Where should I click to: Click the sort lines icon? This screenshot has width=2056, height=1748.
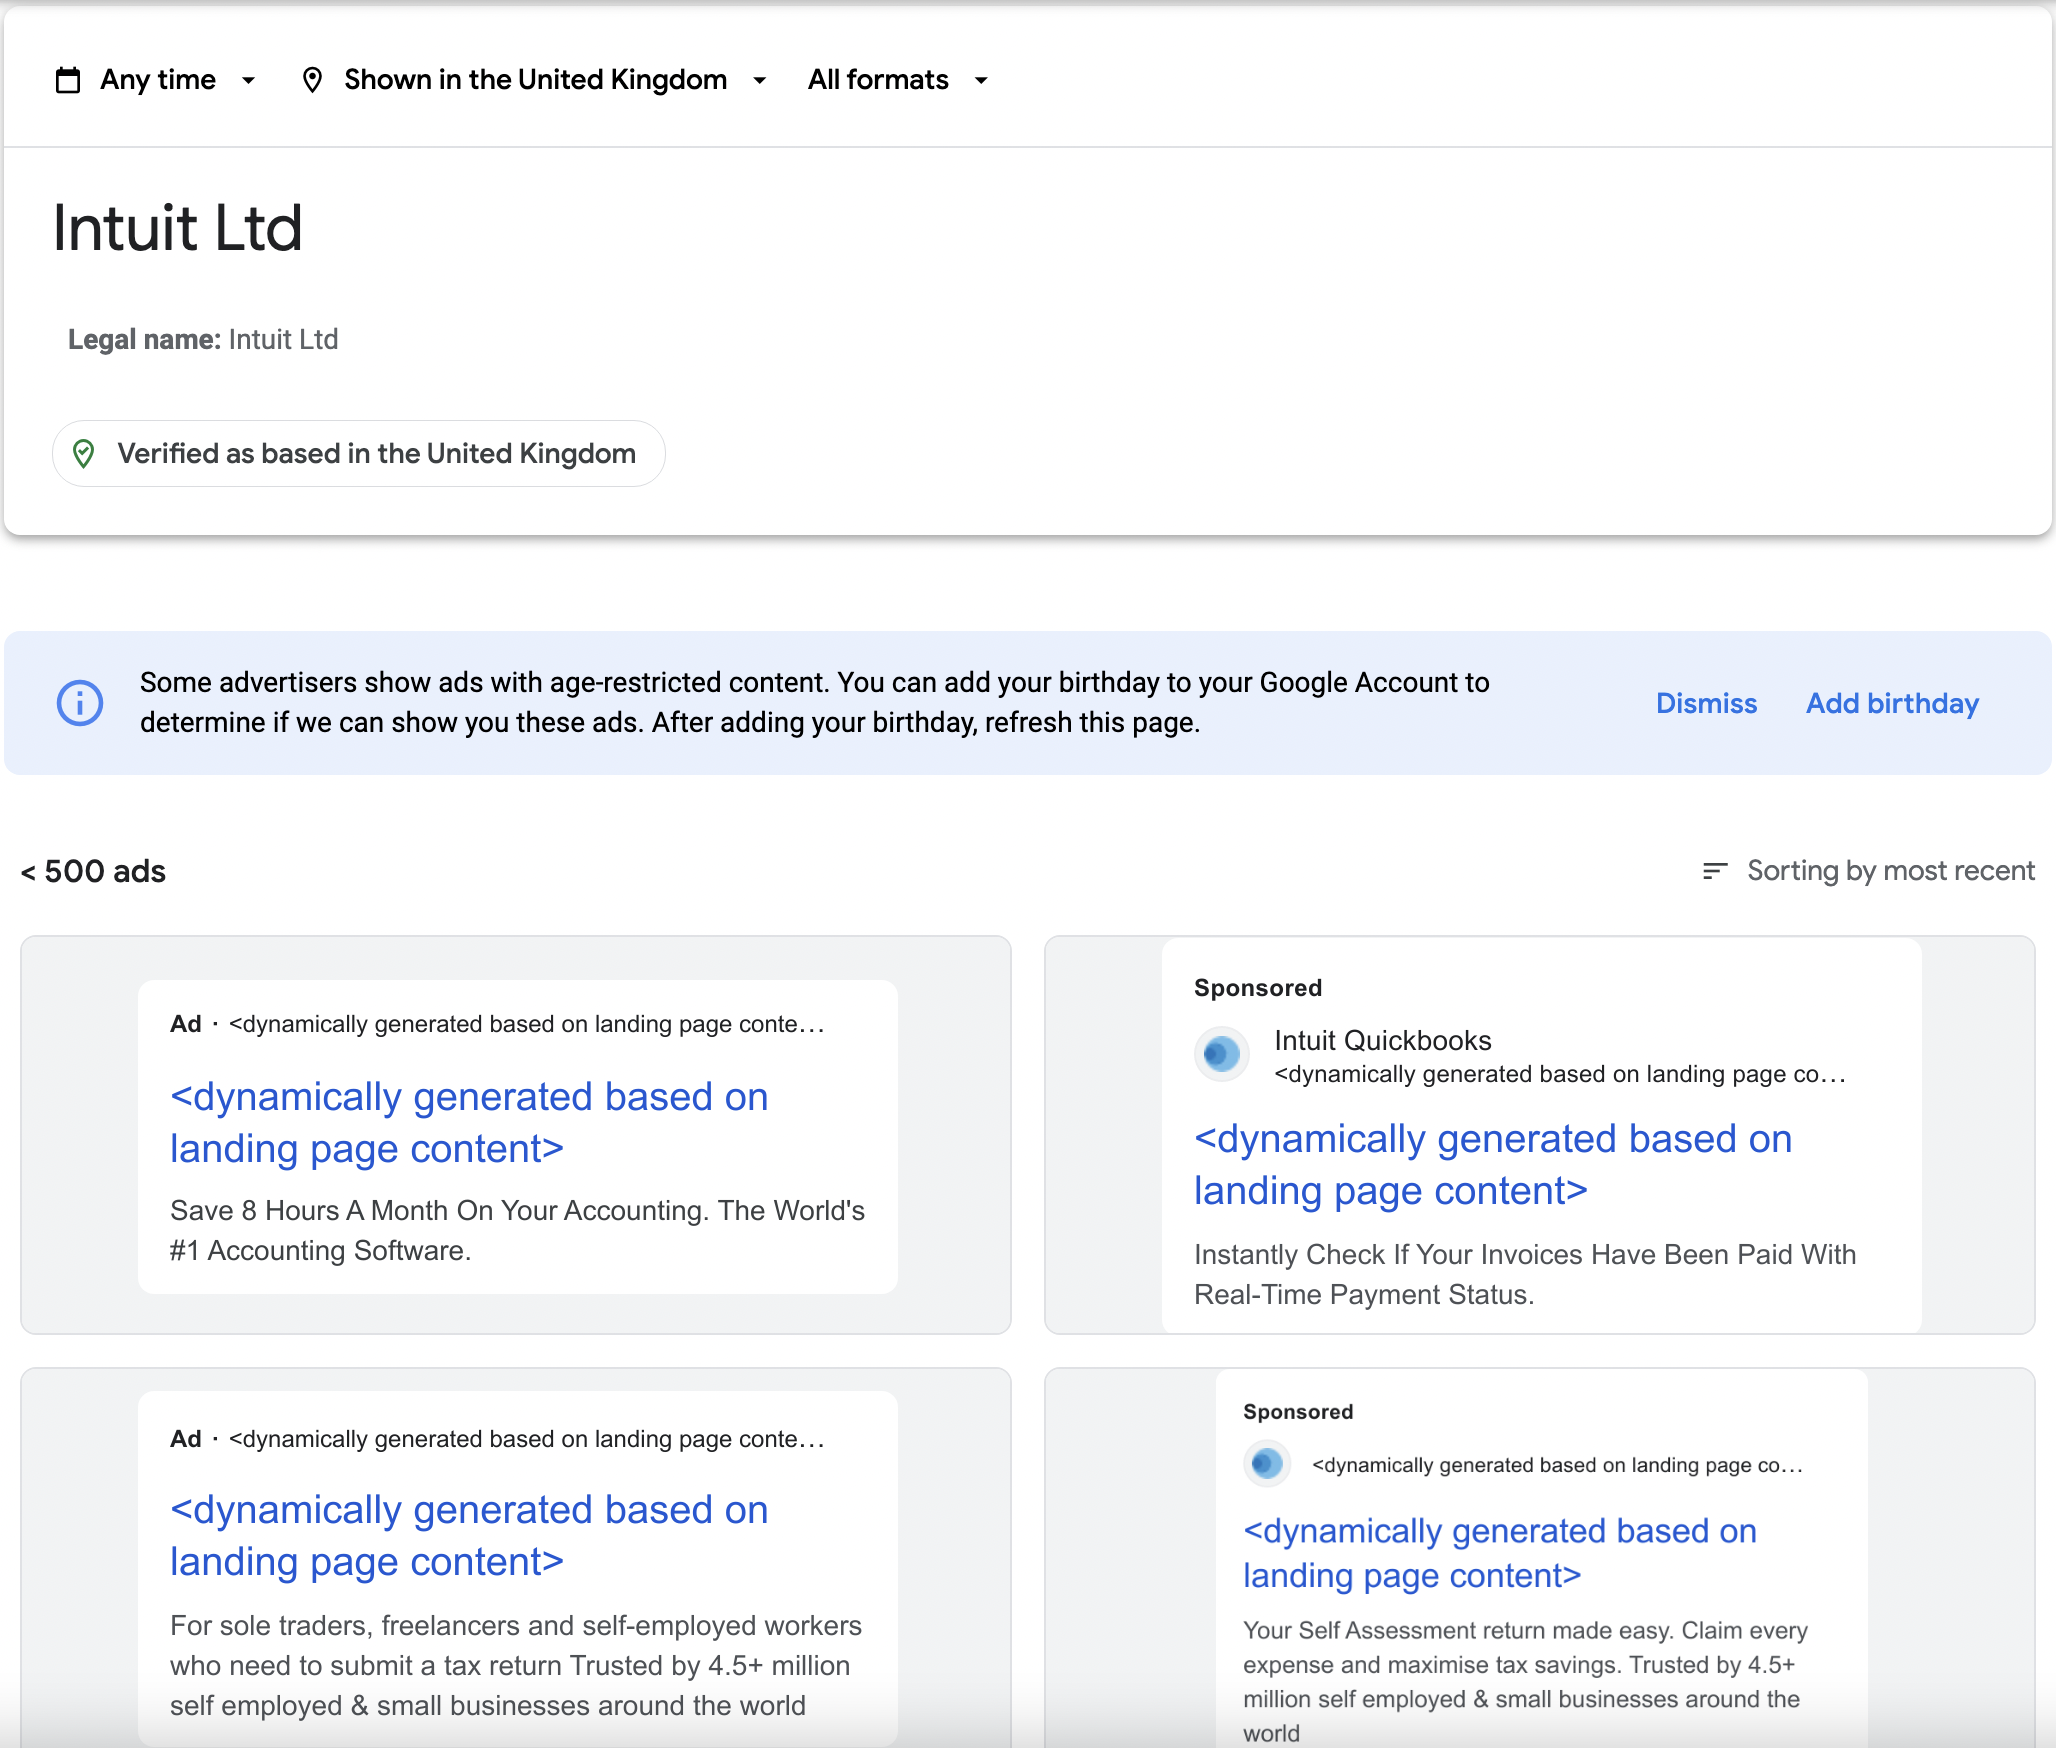coord(1714,871)
